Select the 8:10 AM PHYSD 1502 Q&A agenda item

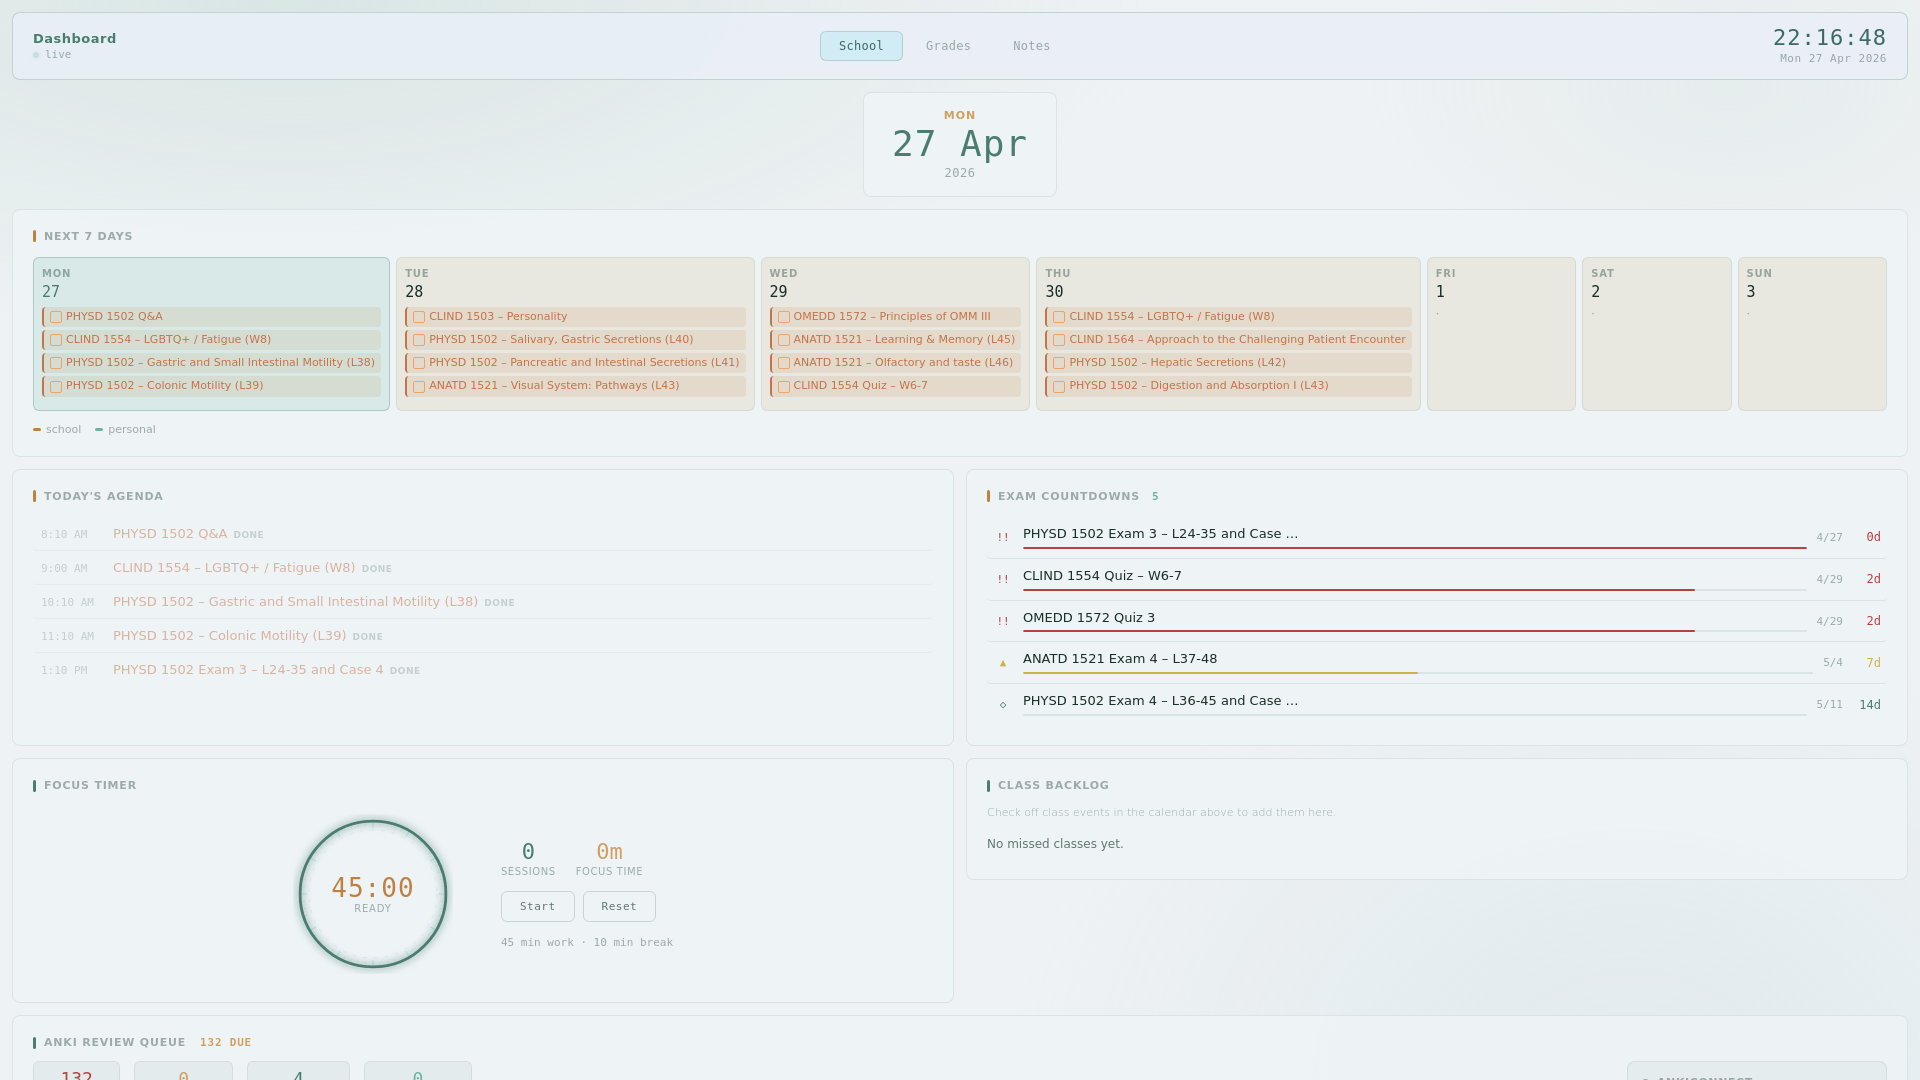[x=483, y=534]
